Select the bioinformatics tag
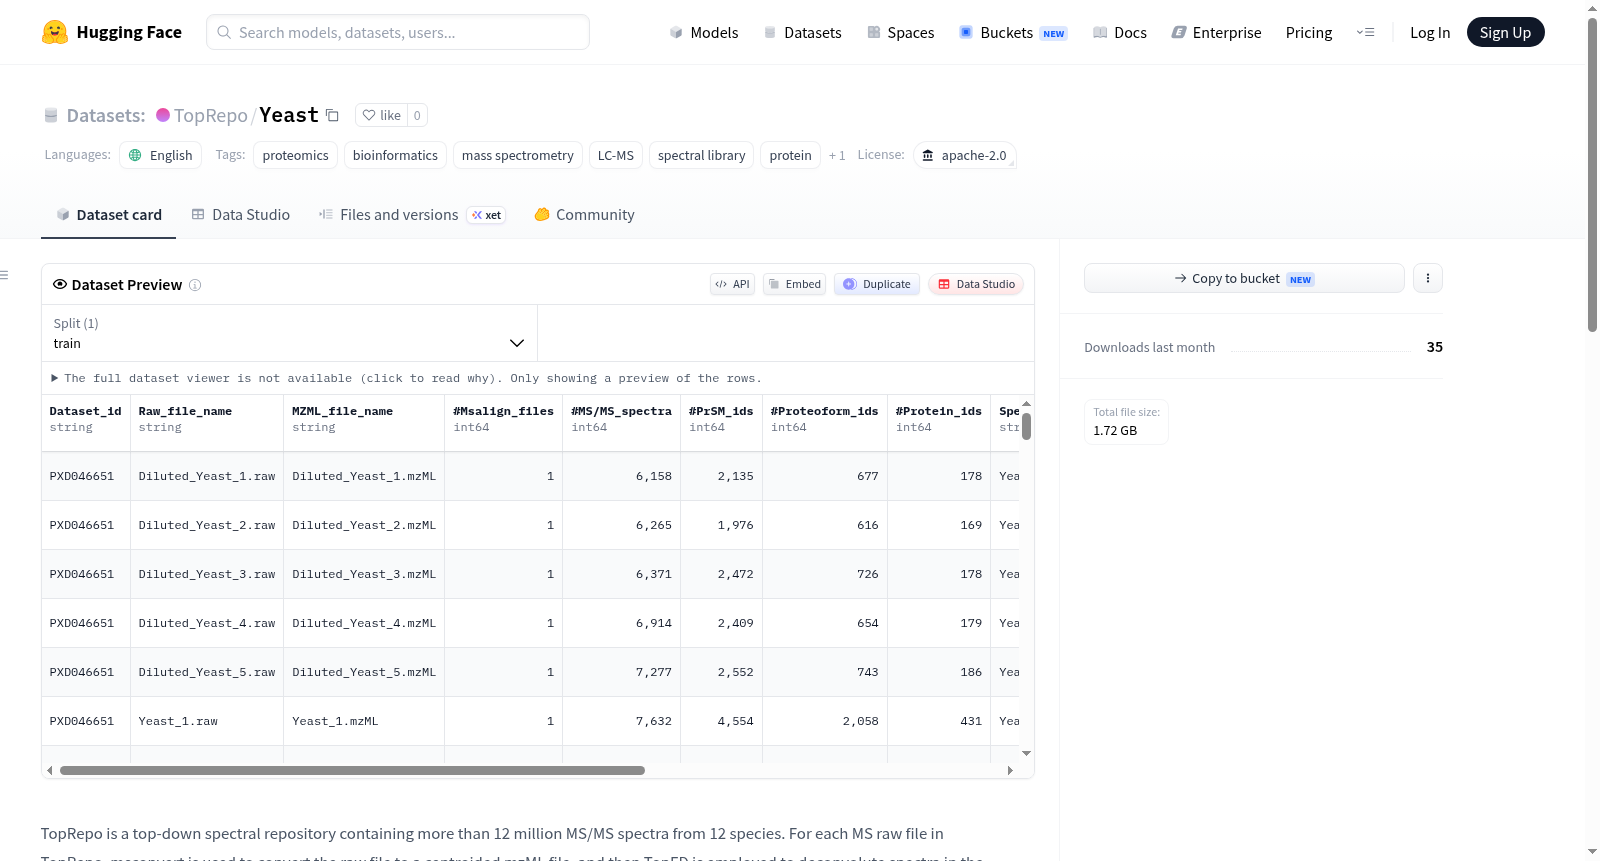This screenshot has height=861, width=1600. point(395,155)
